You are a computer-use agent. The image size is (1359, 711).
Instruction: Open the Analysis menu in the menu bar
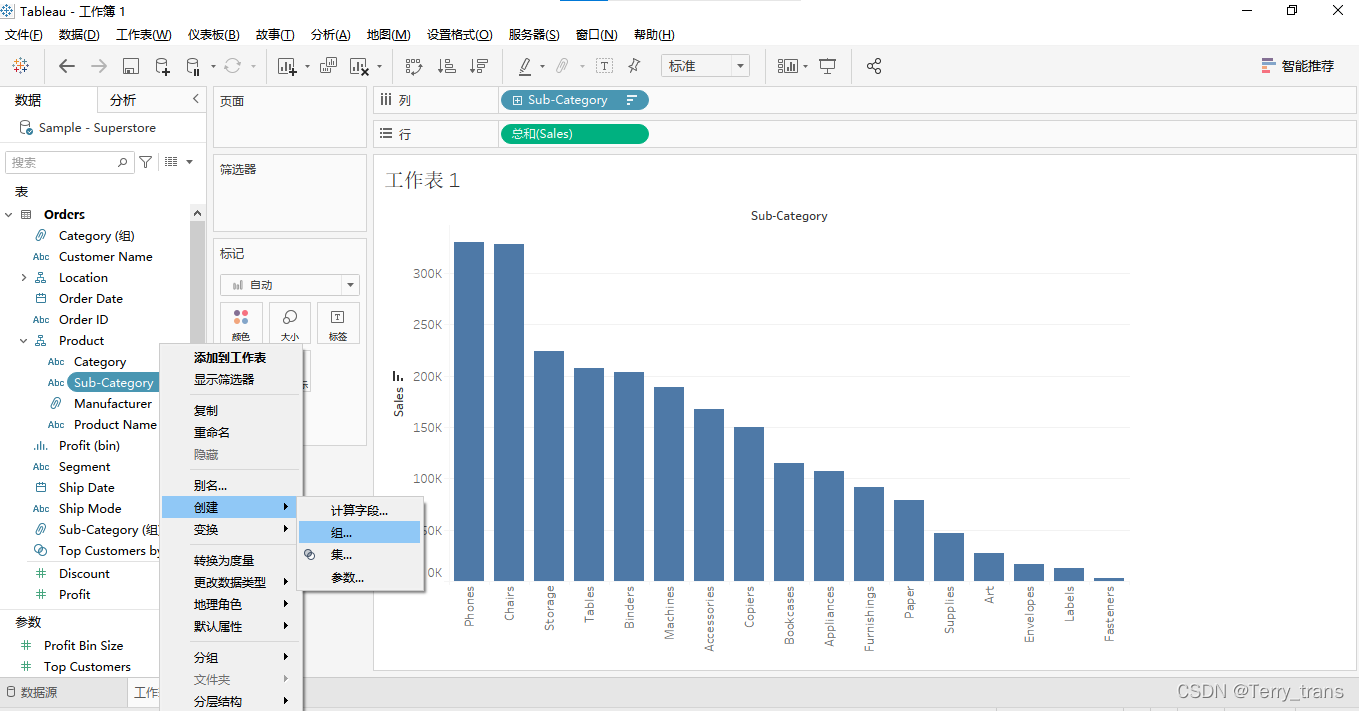(x=330, y=34)
